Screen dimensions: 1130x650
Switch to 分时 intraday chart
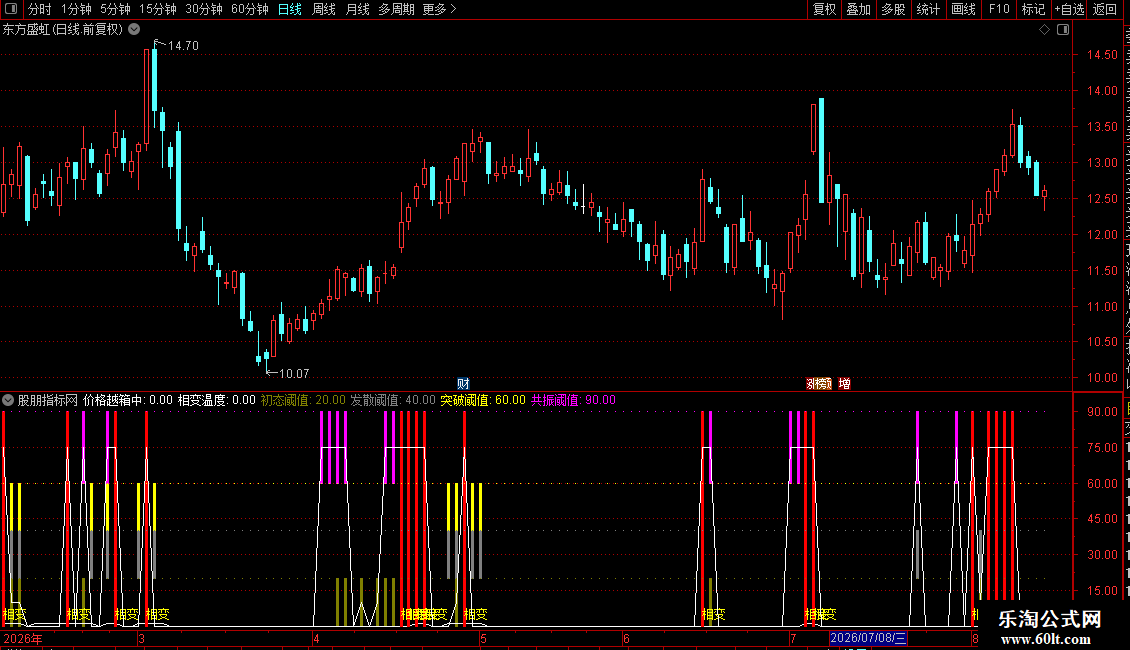pyautogui.click(x=40, y=9)
